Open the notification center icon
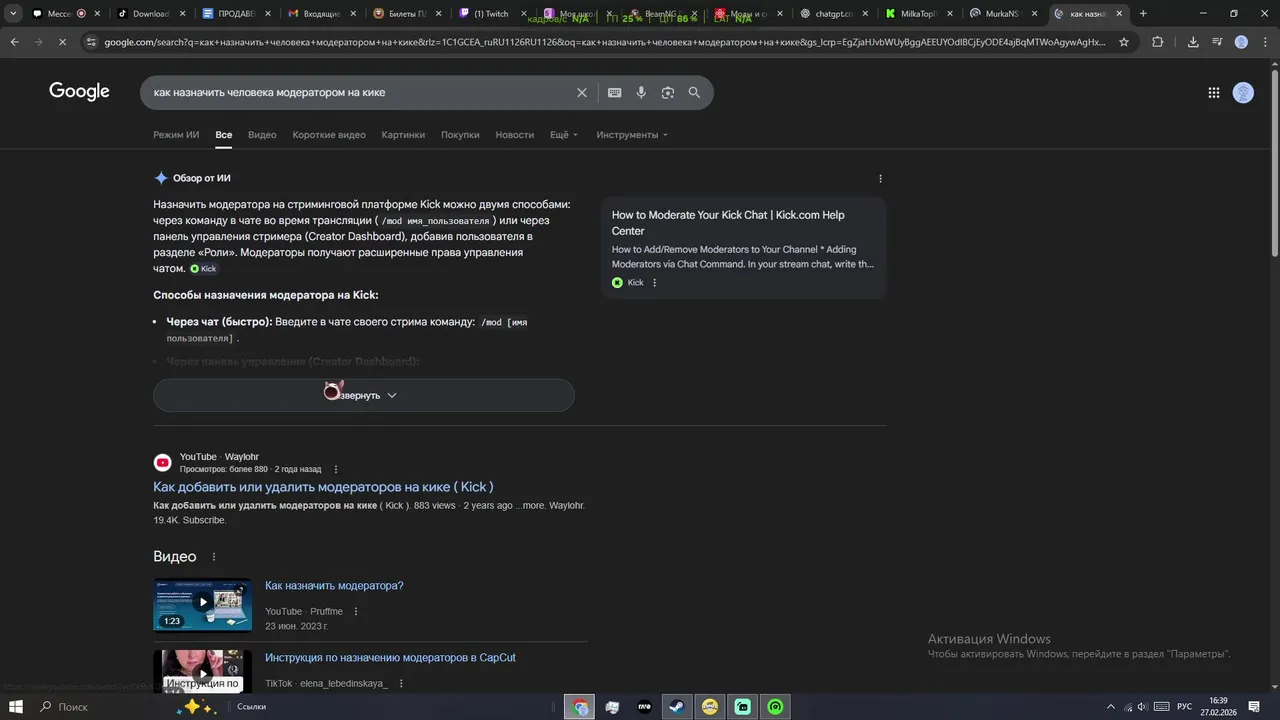Screen dimensions: 1280x720 tap(1254, 707)
